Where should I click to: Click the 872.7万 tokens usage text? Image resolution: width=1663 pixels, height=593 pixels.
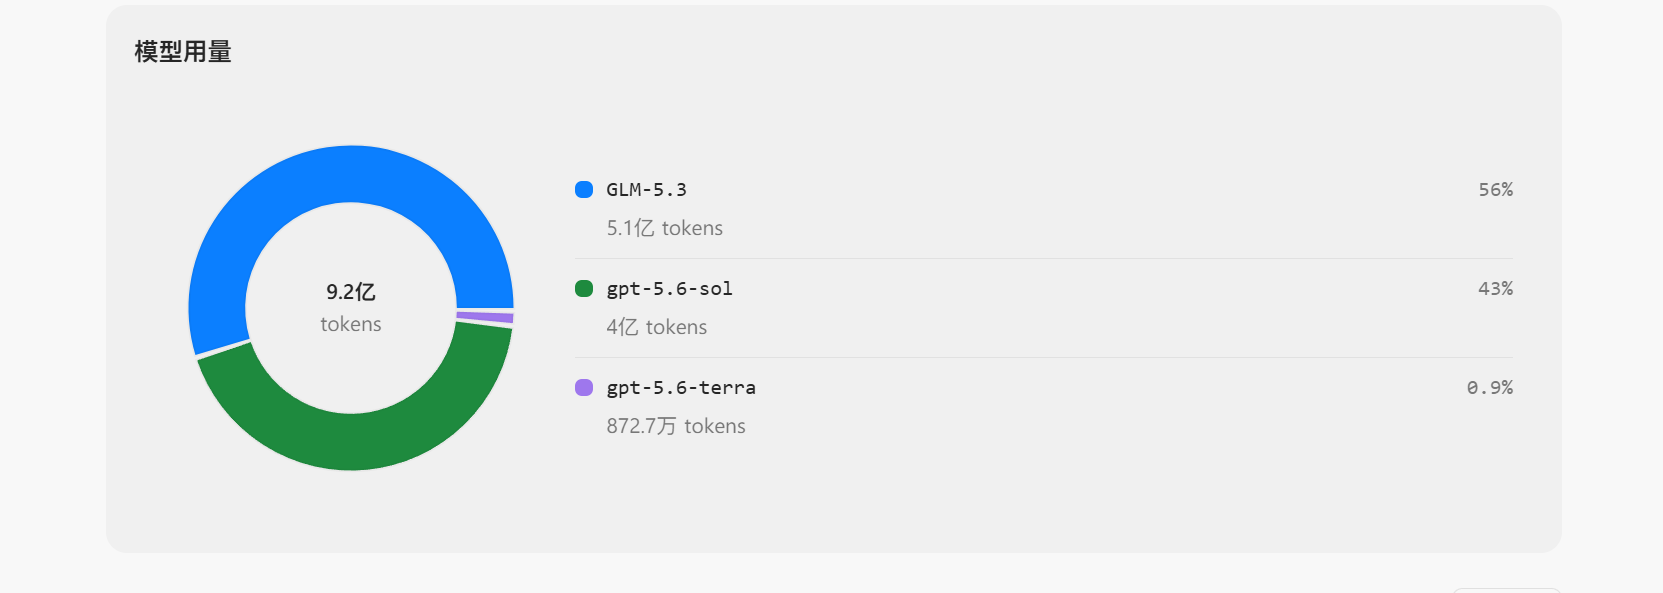(x=676, y=426)
